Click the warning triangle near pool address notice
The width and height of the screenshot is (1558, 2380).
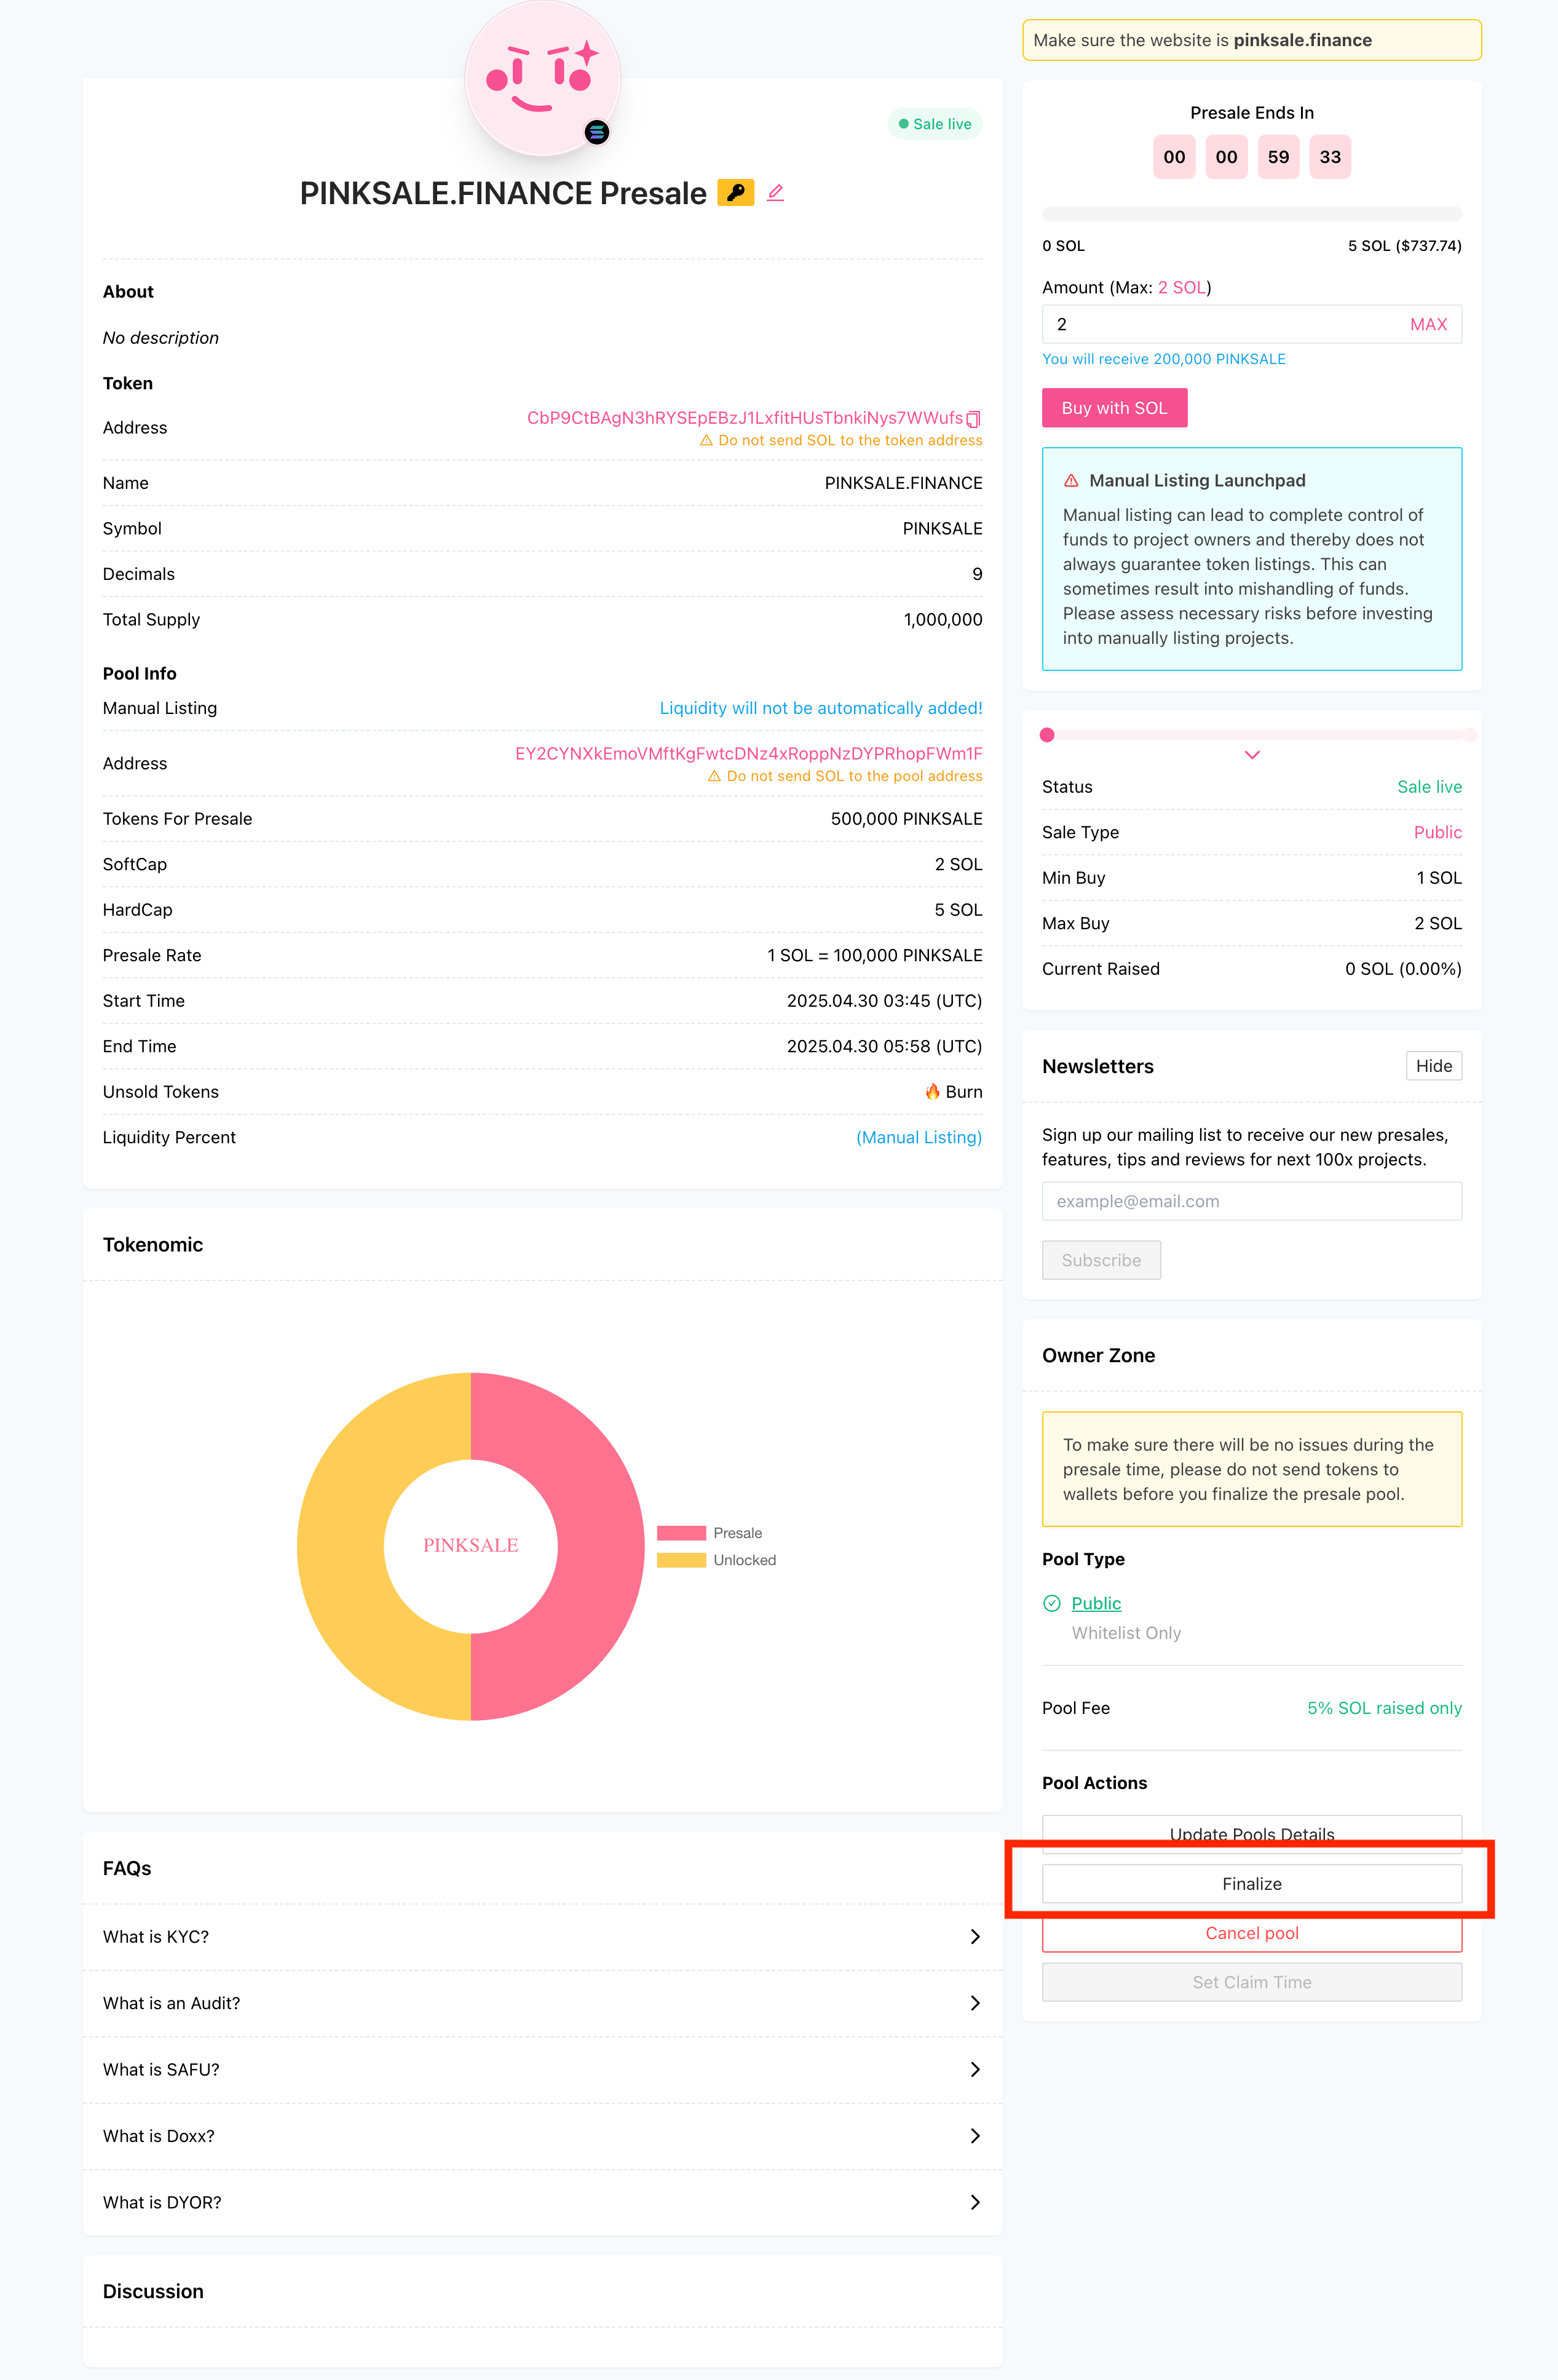(x=714, y=777)
